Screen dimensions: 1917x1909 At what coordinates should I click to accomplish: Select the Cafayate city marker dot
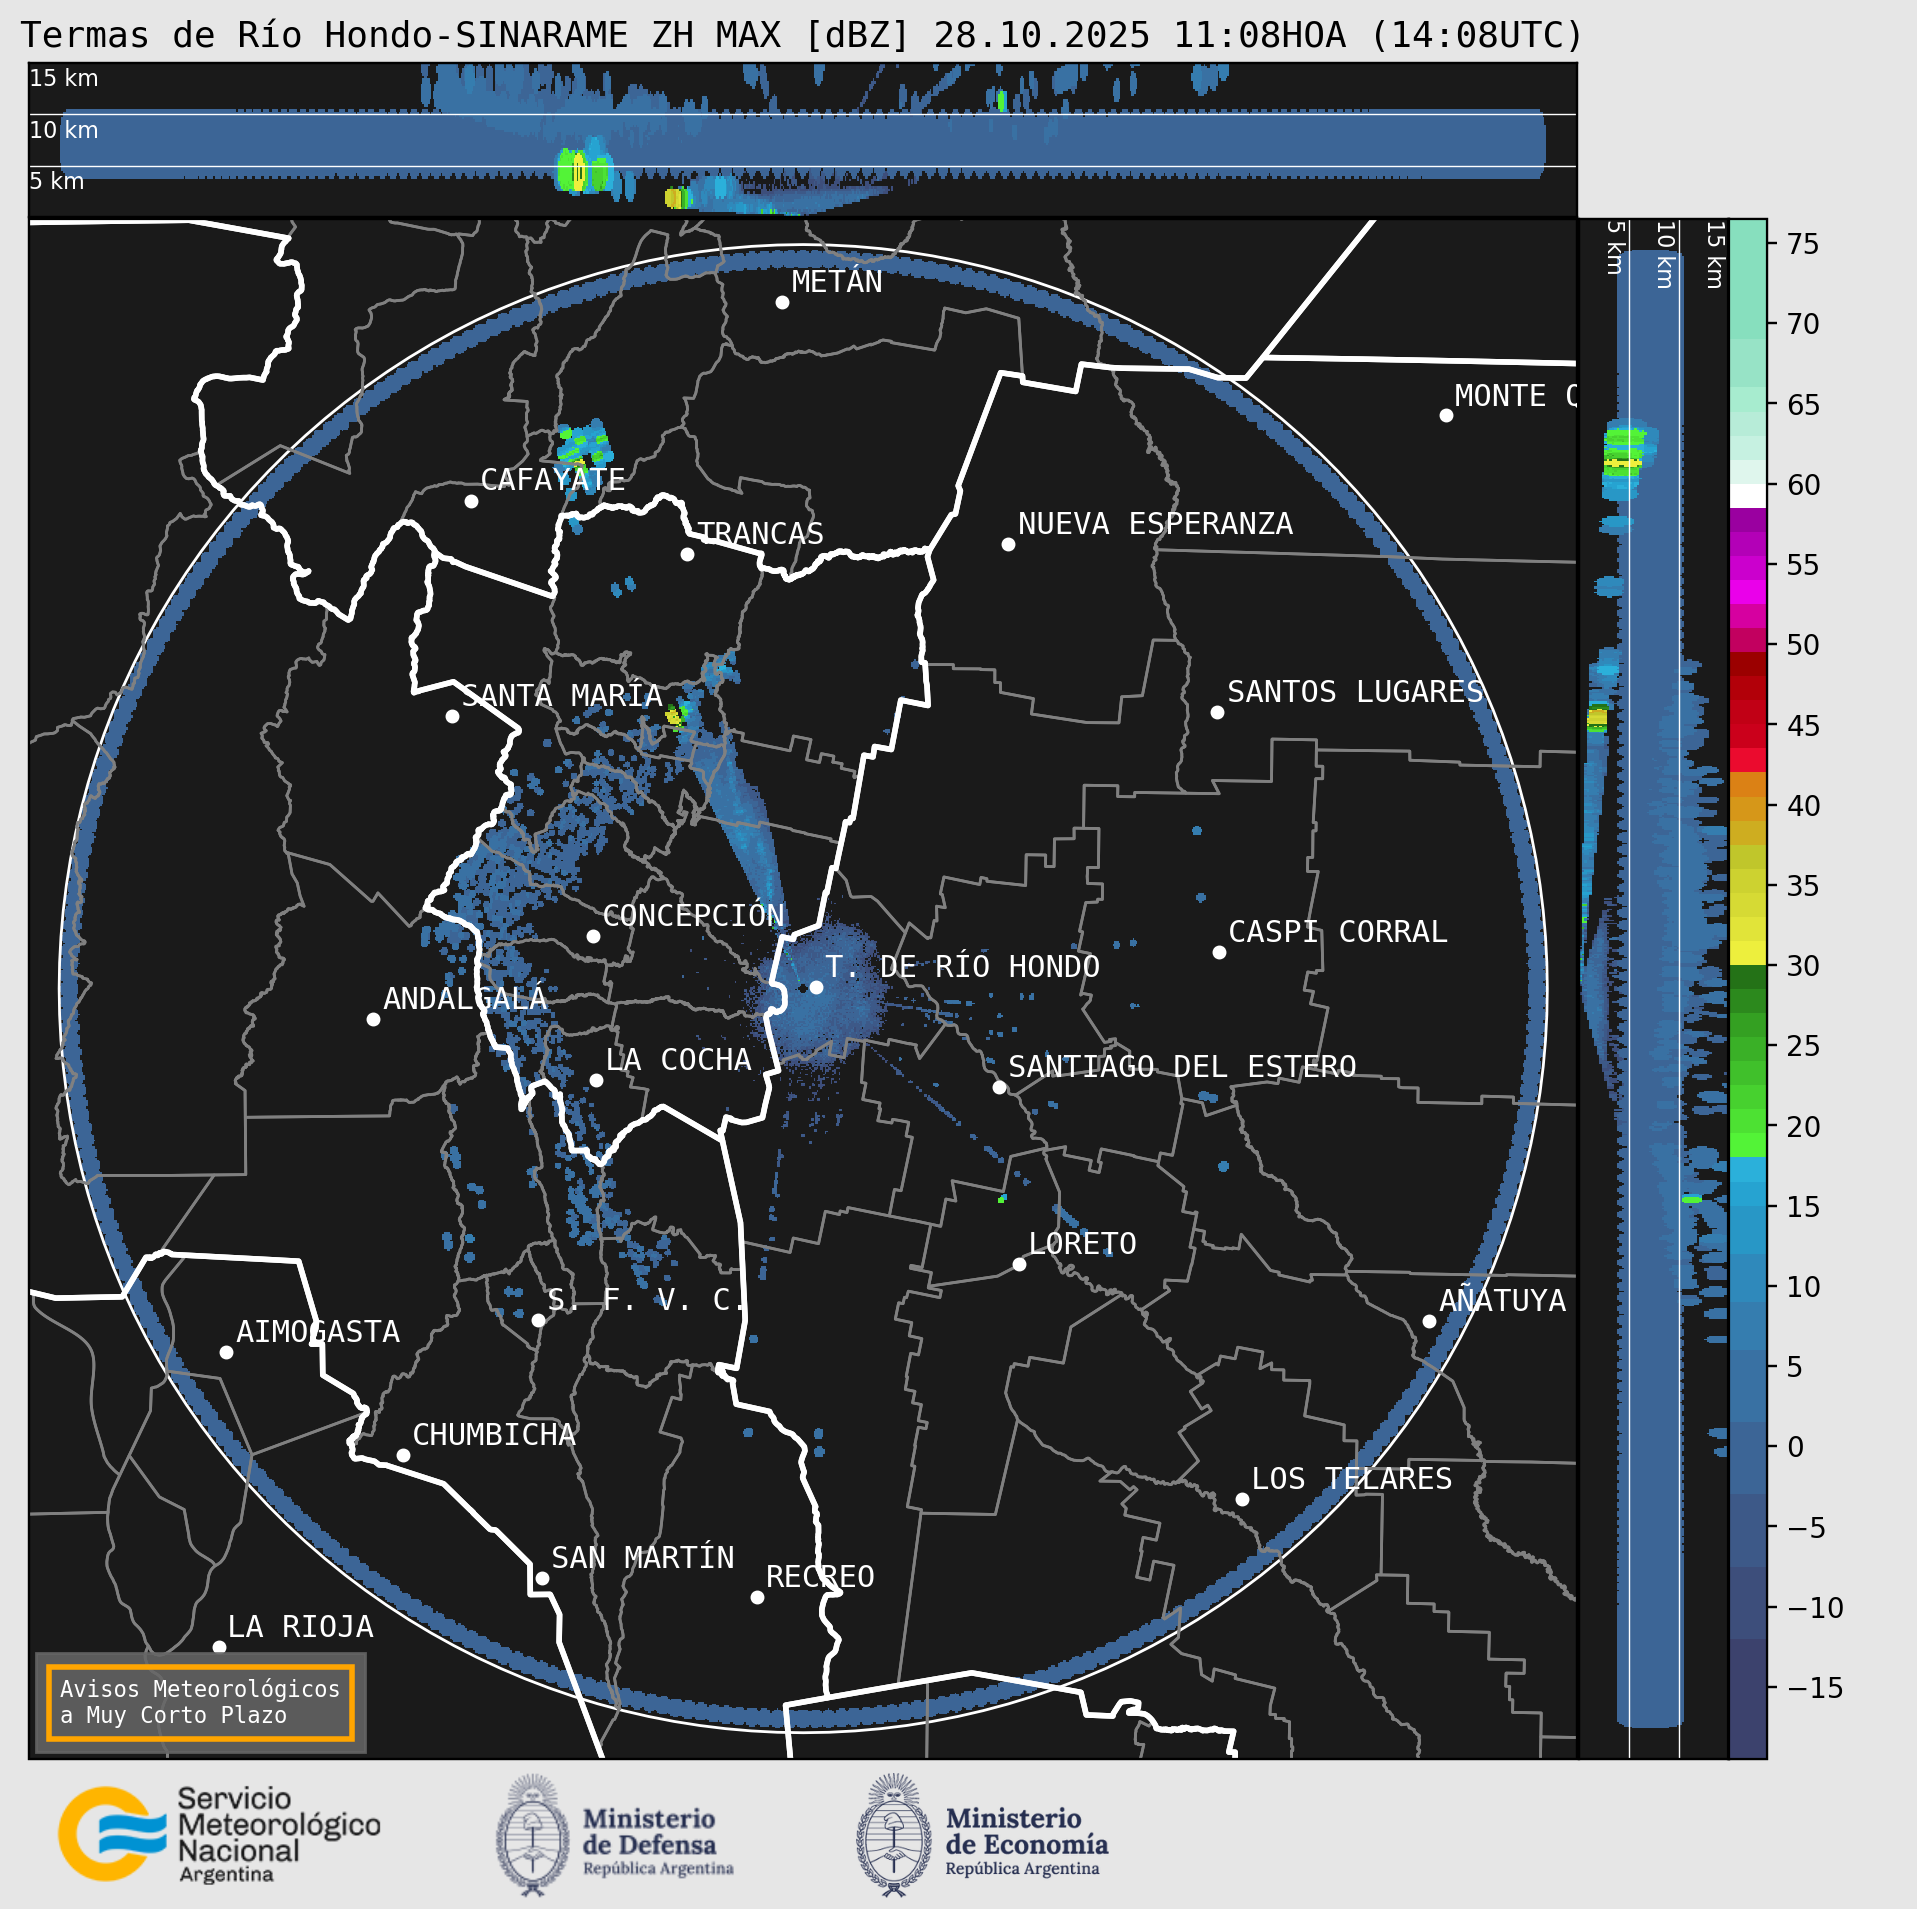tap(471, 501)
